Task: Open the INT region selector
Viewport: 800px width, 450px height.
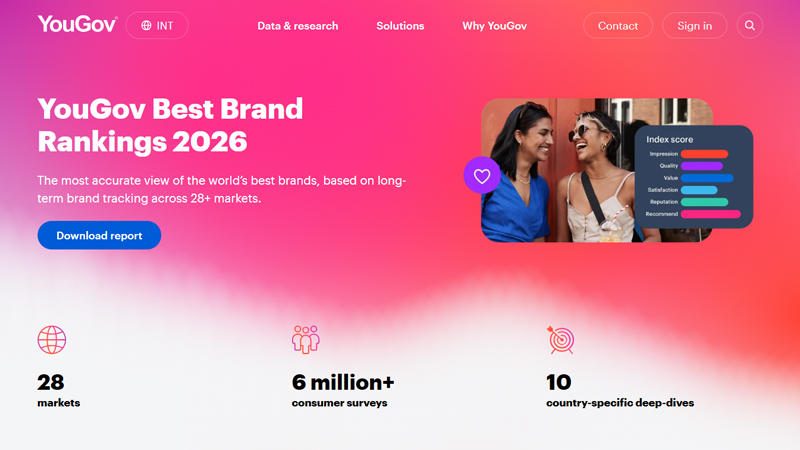Action: (x=157, y=26)
